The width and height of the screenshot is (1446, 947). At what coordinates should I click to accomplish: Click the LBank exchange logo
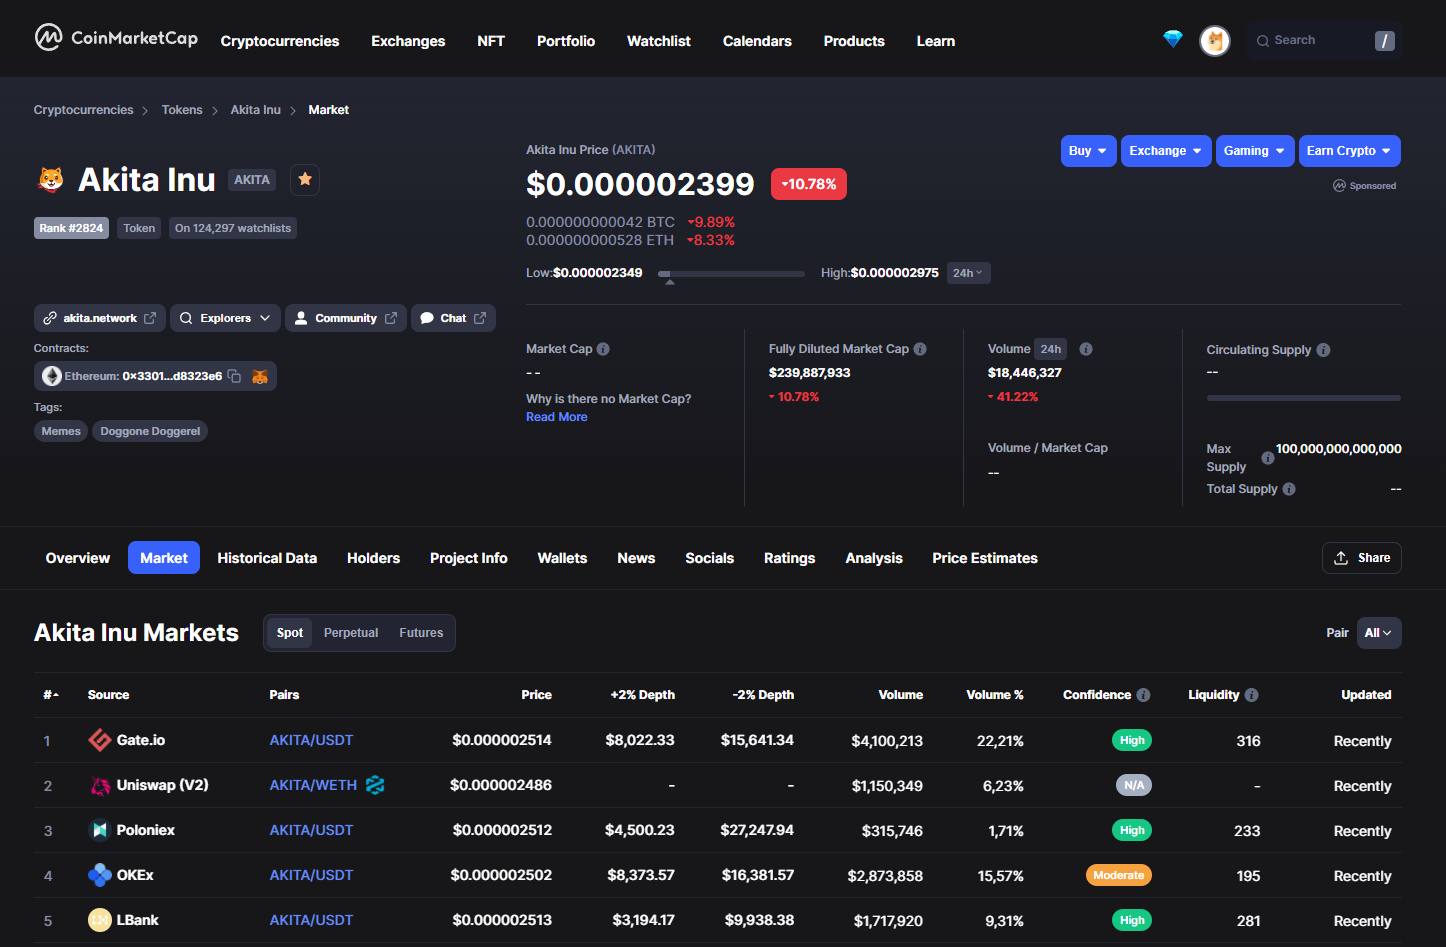100,920
